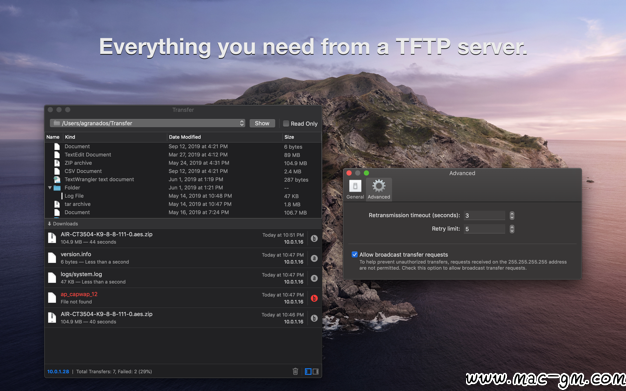Collapse the Downloads section header

click(63, 224)
